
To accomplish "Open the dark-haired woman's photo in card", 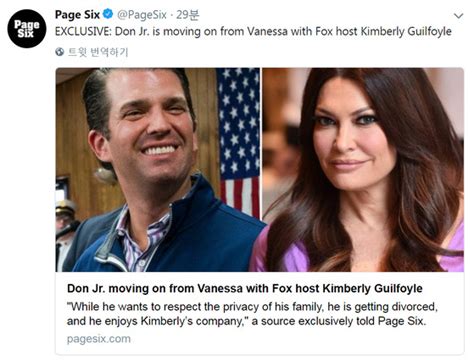I will [x=363, y=170].
